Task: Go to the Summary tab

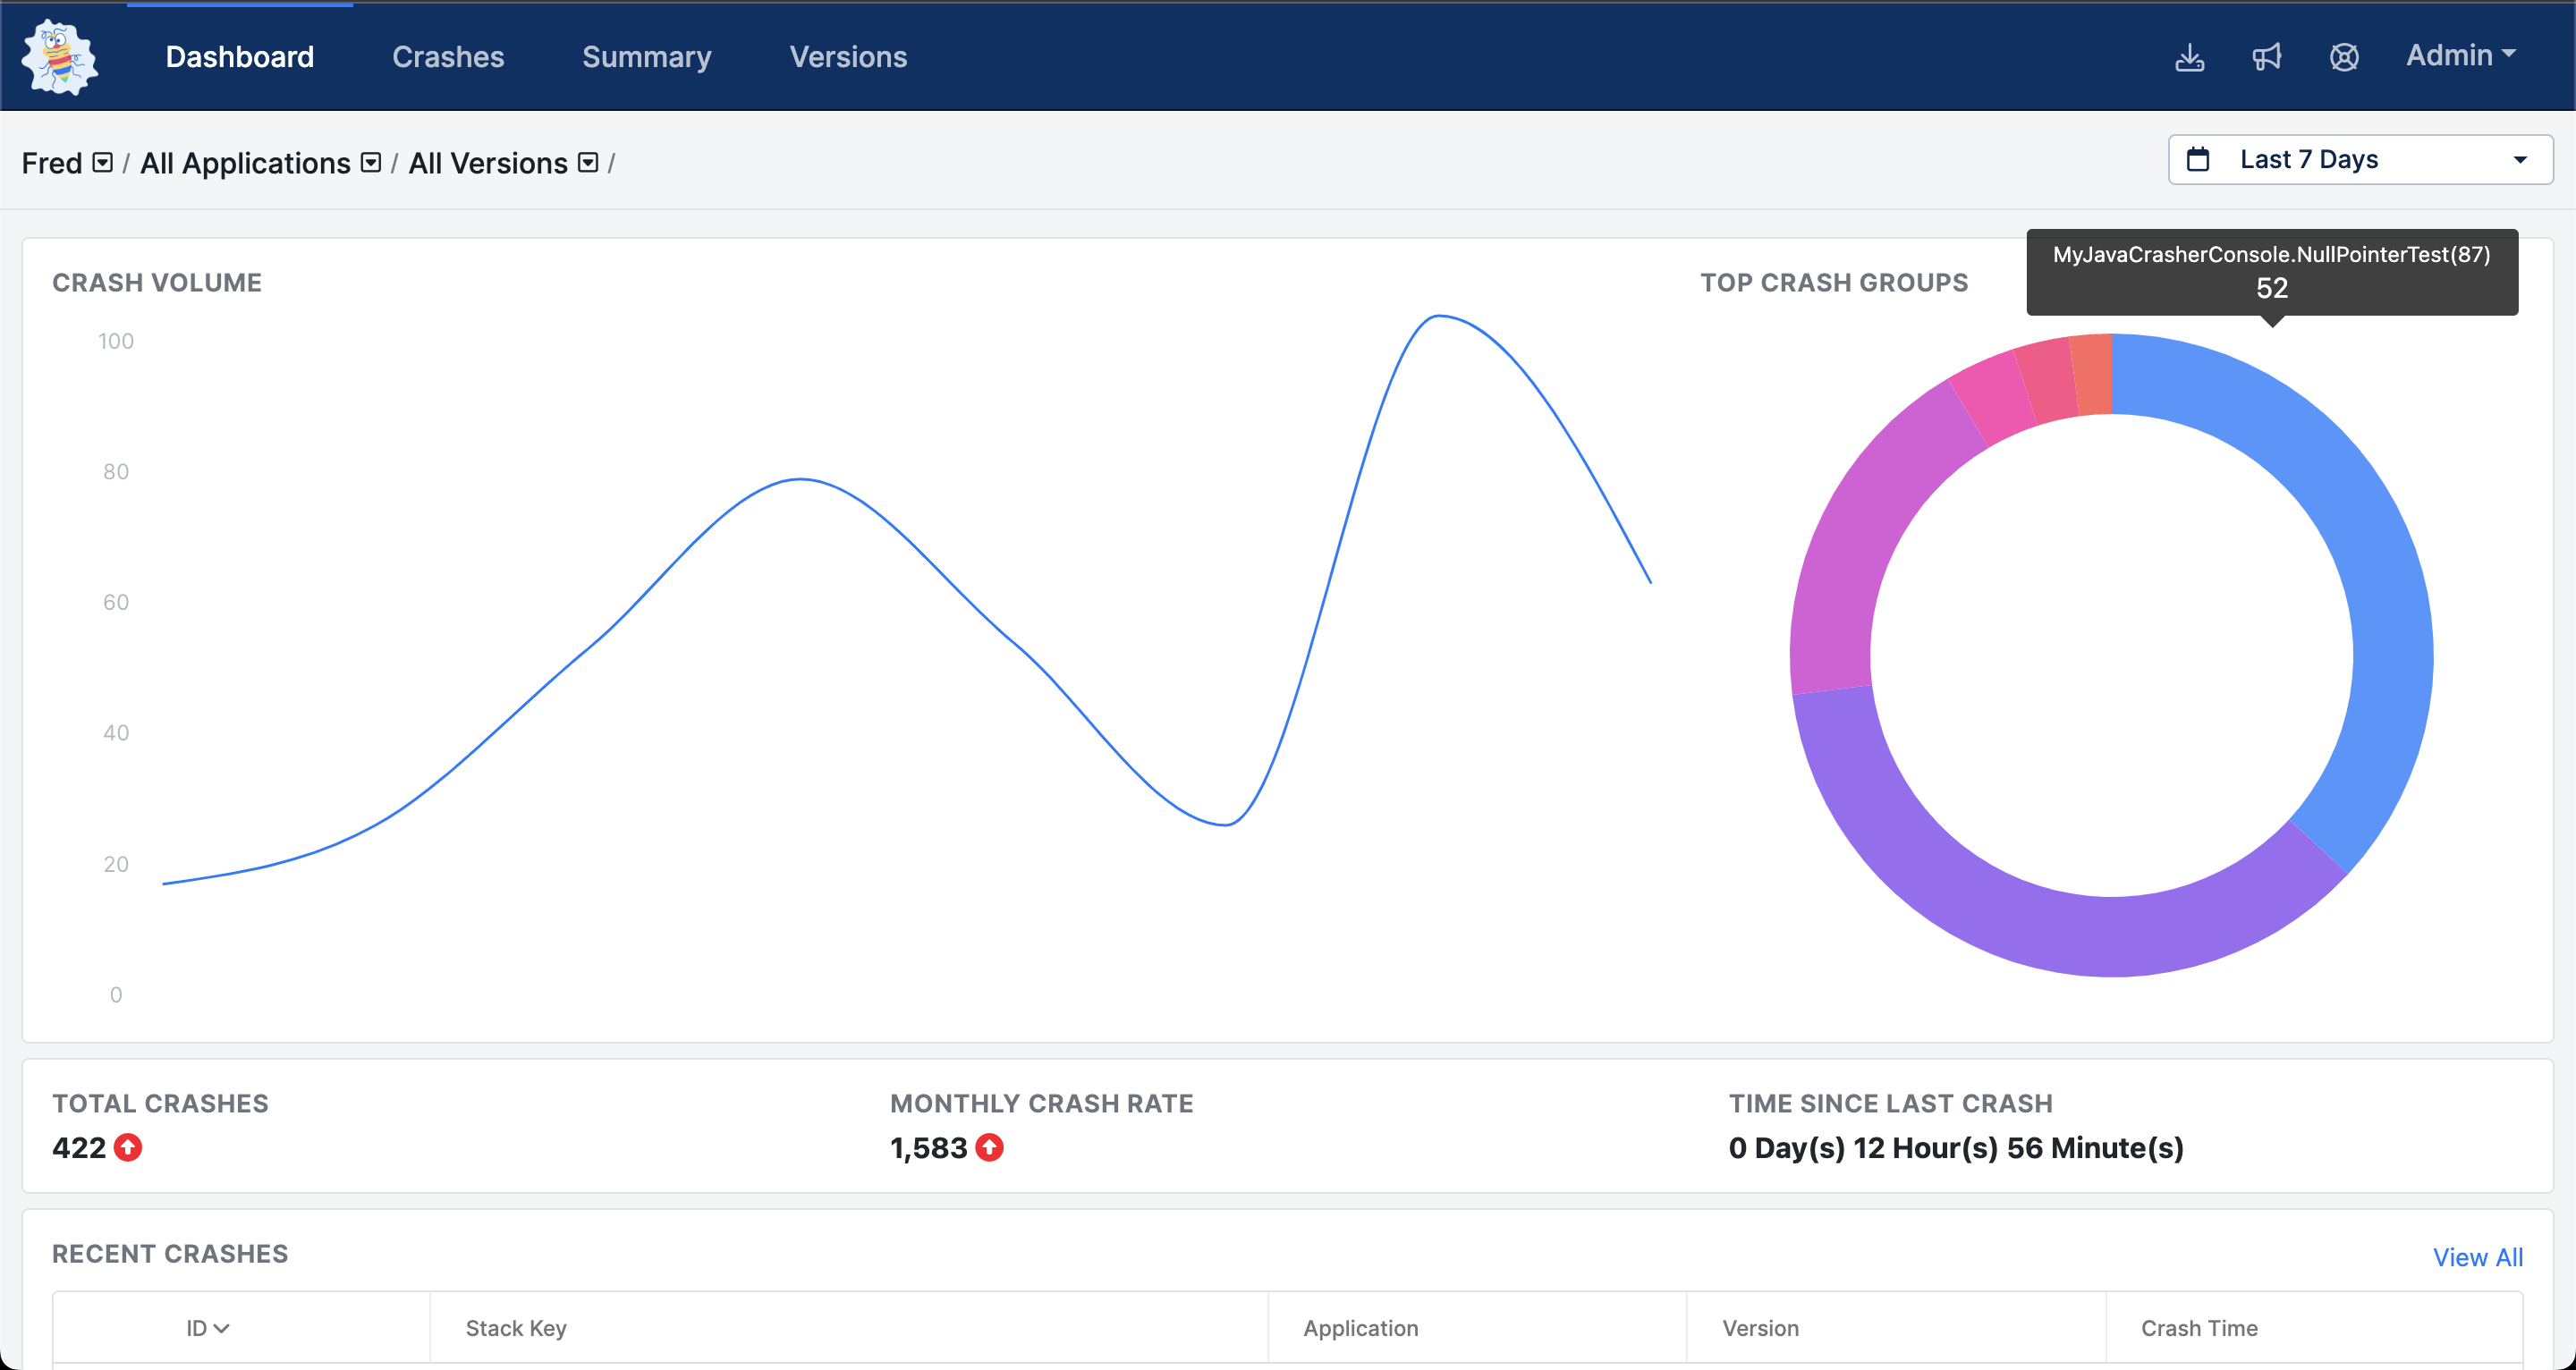Action: (646, 57)
